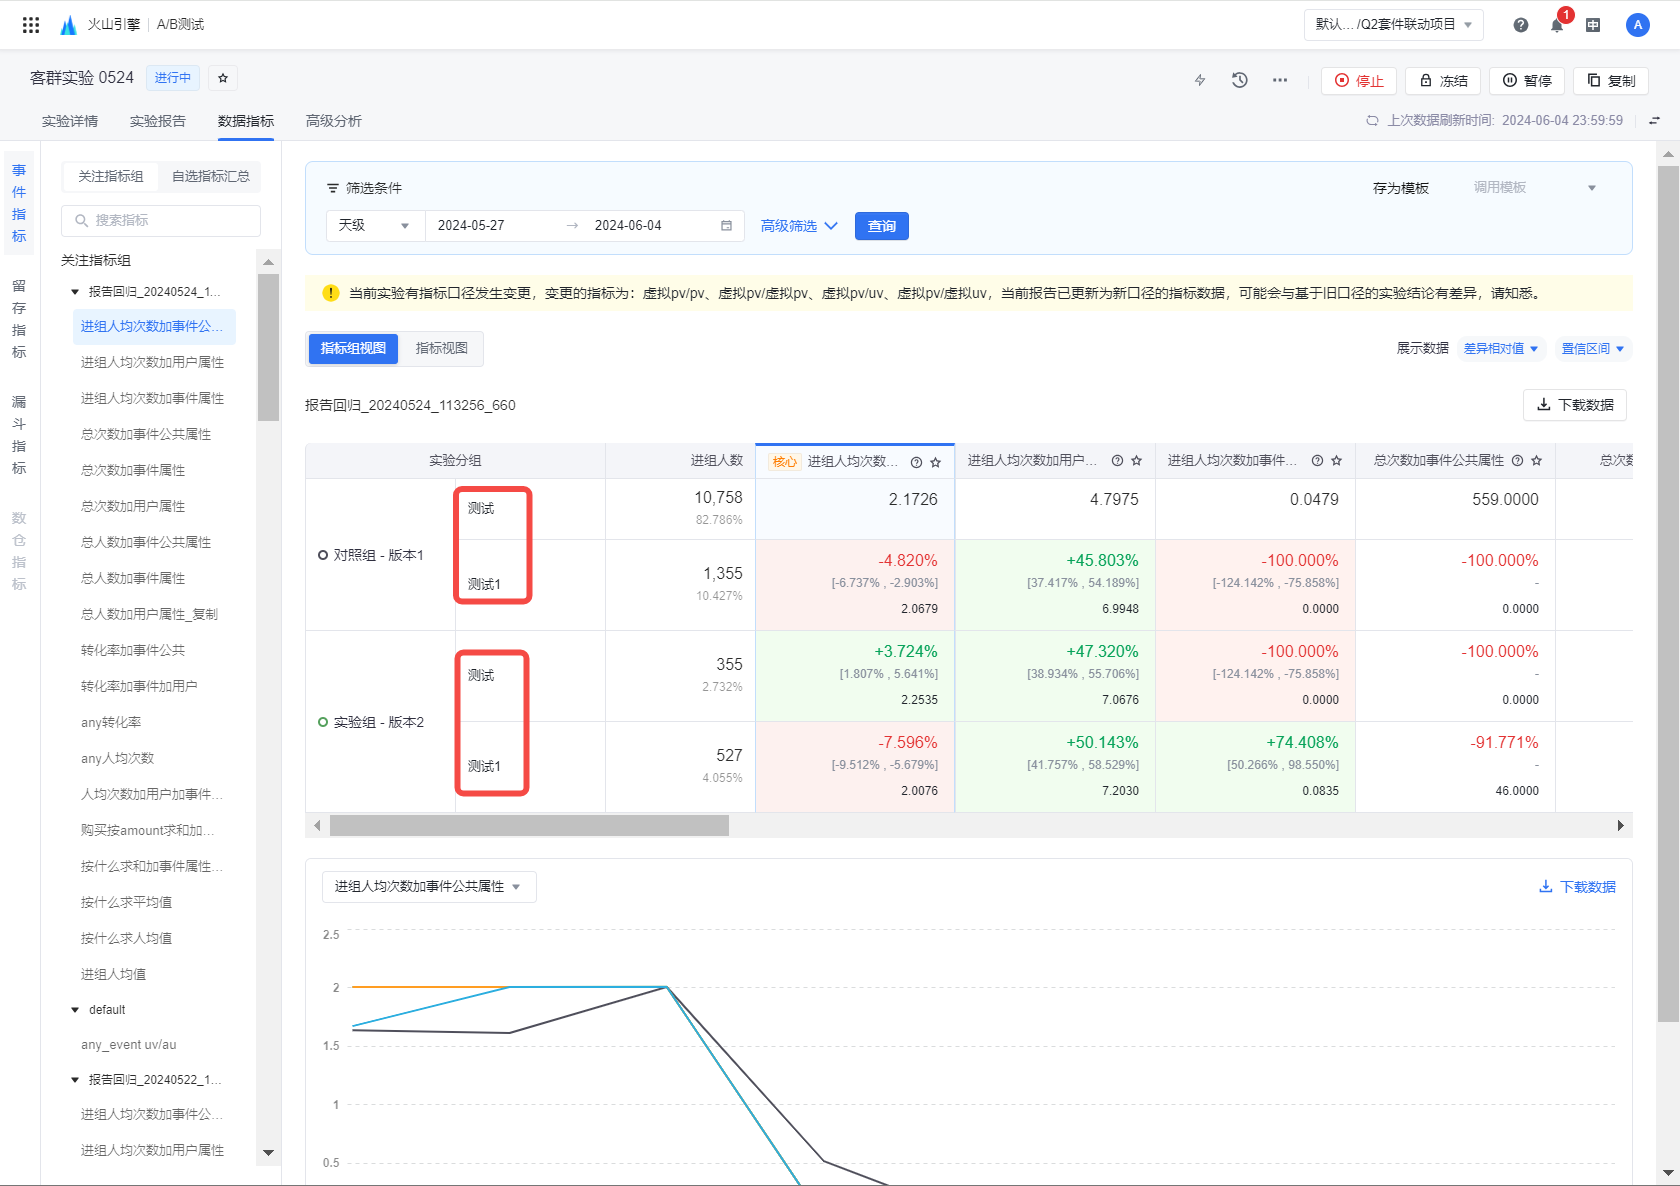Toggle 实验组 - 版本2 series marker

(x=323, y=722)
